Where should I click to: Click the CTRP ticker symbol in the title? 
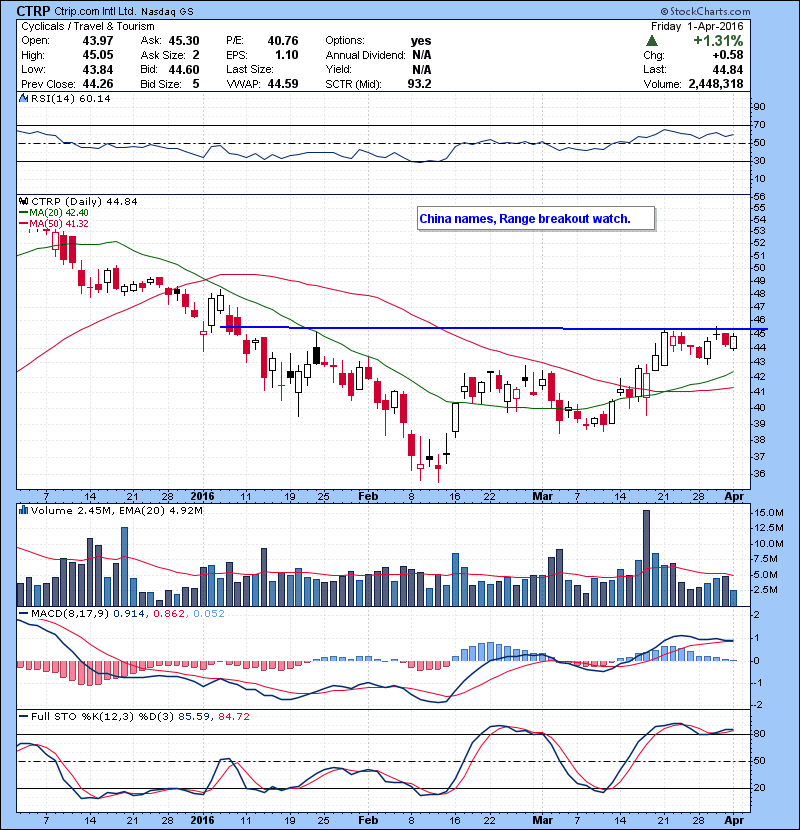[33, 11]
